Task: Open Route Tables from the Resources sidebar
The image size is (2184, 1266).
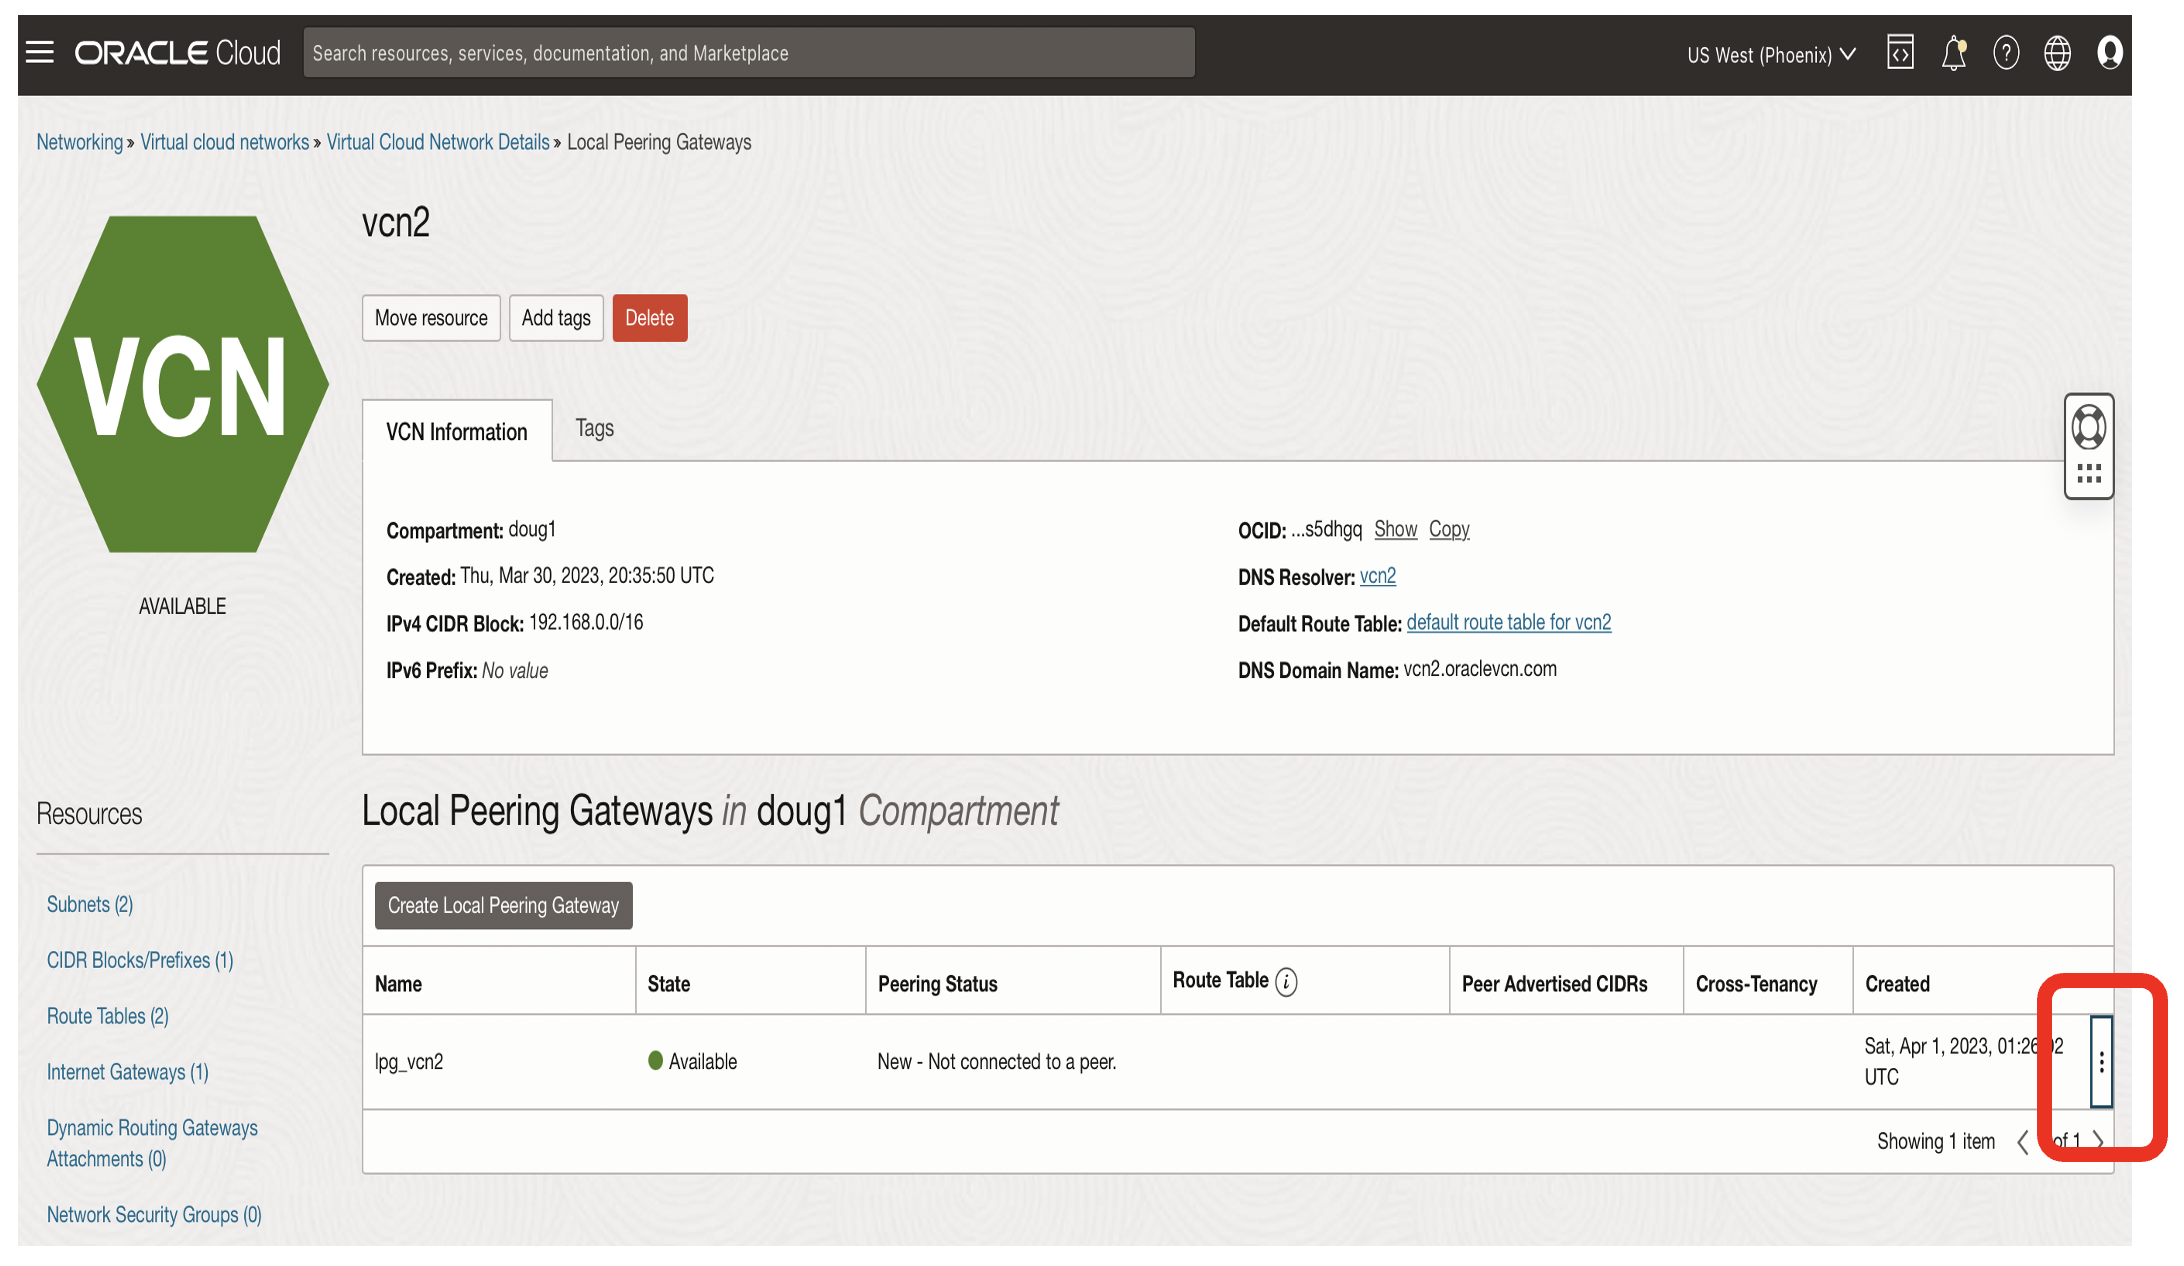Action: coord(107,1015)
